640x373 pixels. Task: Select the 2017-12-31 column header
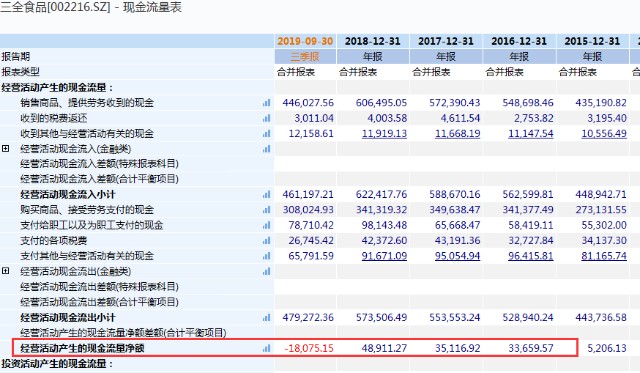click(x=446, y=41)
